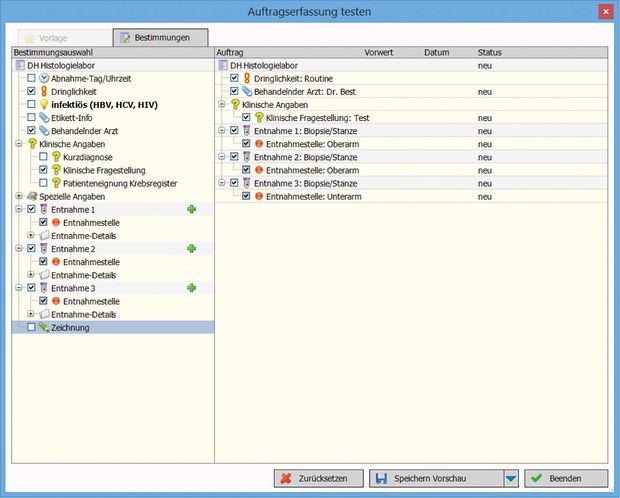620x498 pixels.
Task: Click the pencil icon next to Zeichnung
Action: tap(44, 327)
